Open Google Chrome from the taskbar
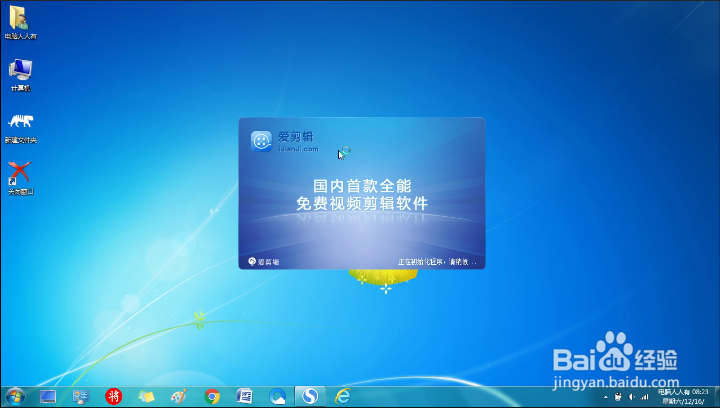This screenshot has height=408, width=720. click(x=212, y=397)
